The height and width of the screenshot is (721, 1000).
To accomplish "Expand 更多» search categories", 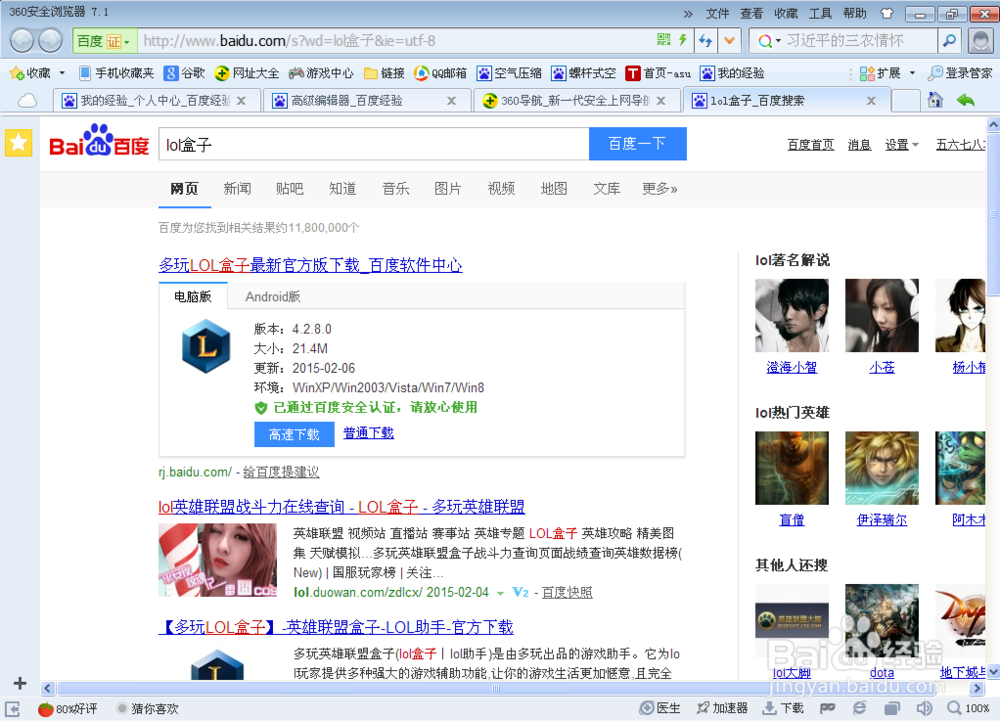I will coord(659,189).
